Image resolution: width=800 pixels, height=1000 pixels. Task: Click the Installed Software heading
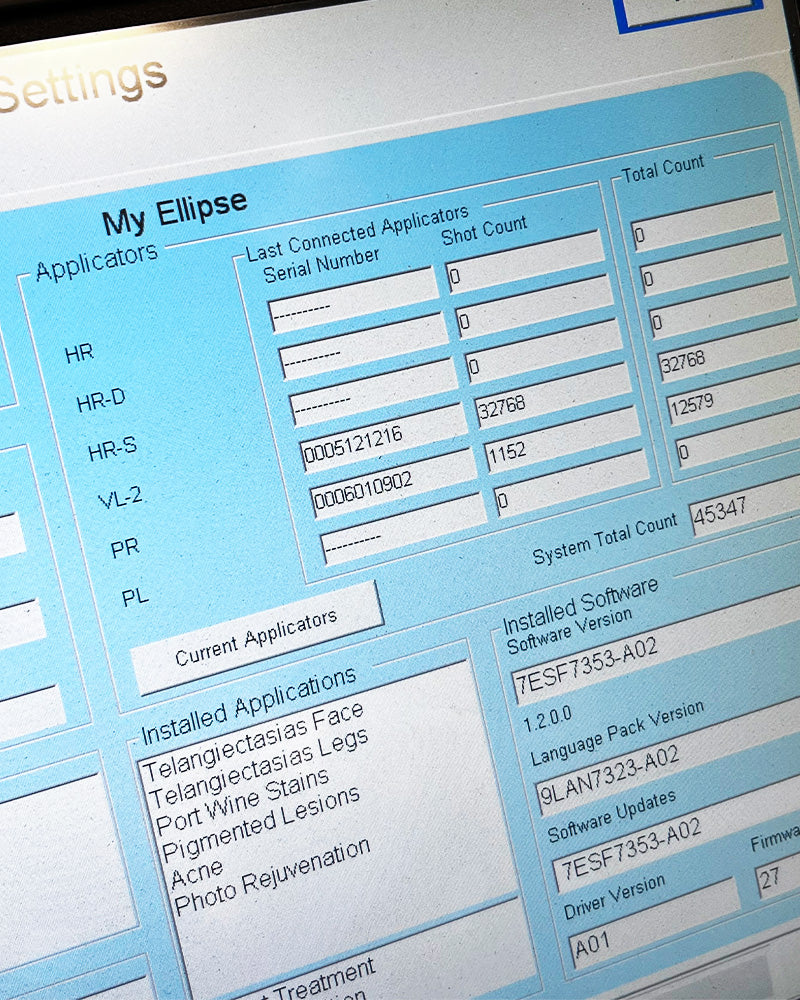click(580, 606)
